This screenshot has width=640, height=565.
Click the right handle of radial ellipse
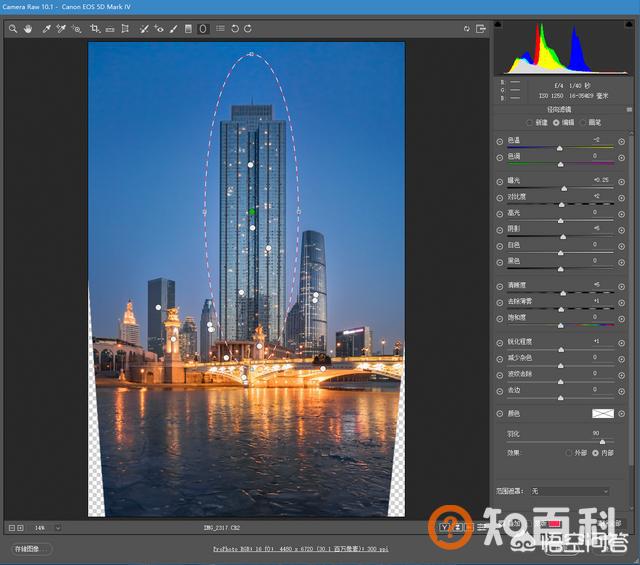coord(299,211)
